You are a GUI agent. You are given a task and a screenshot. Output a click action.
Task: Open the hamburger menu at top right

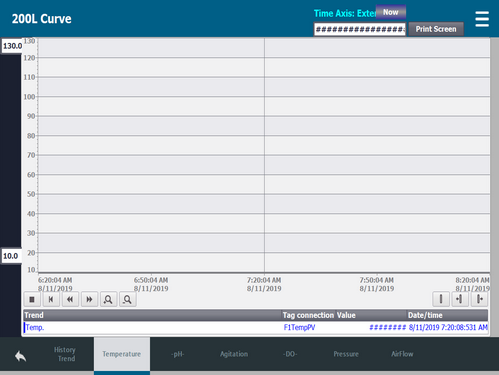482,19
